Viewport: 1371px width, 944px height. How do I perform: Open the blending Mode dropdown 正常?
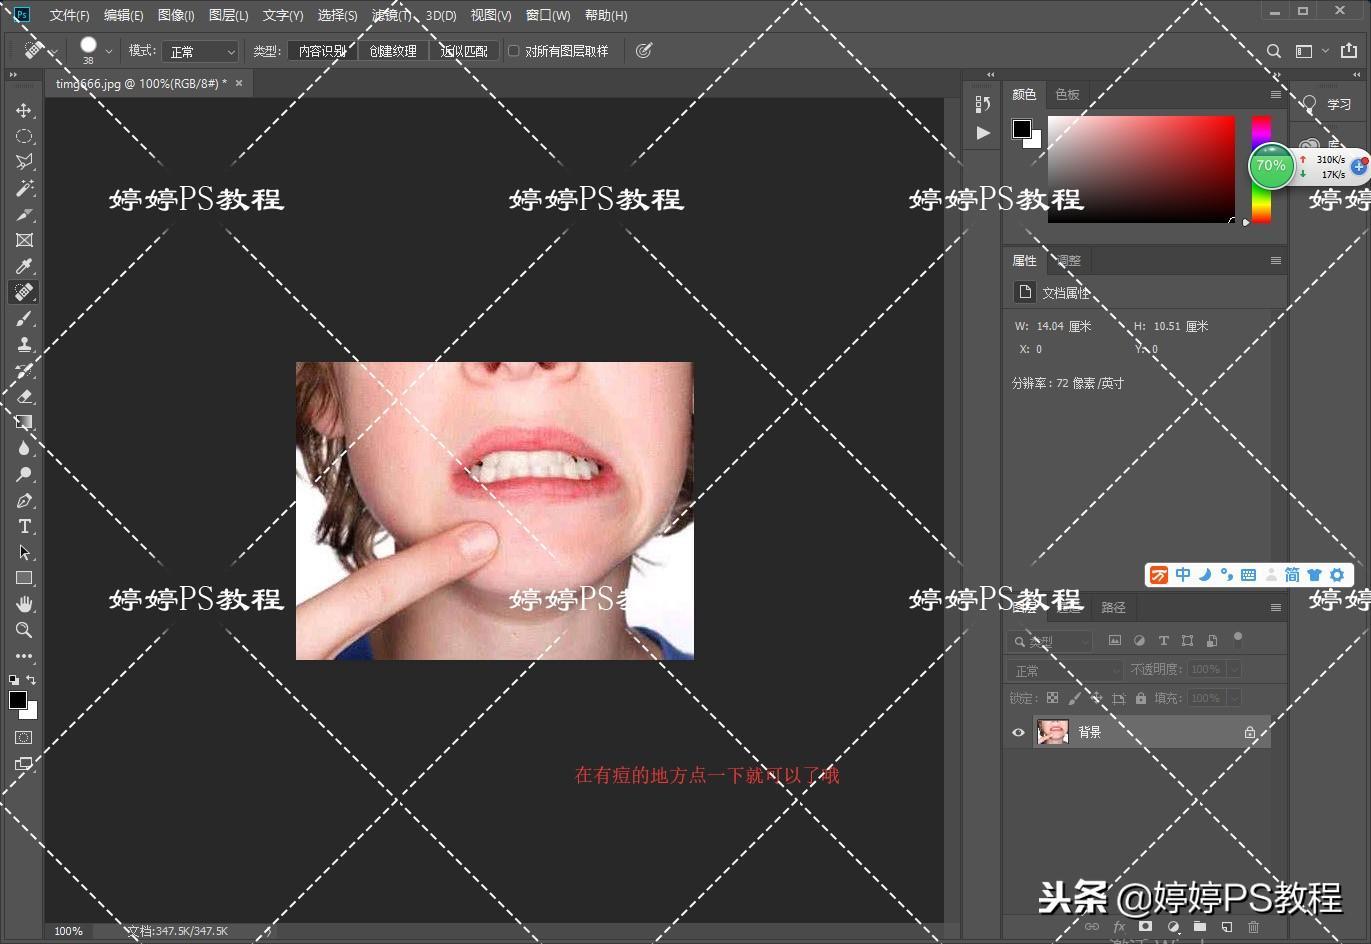[x=200, y=51]
